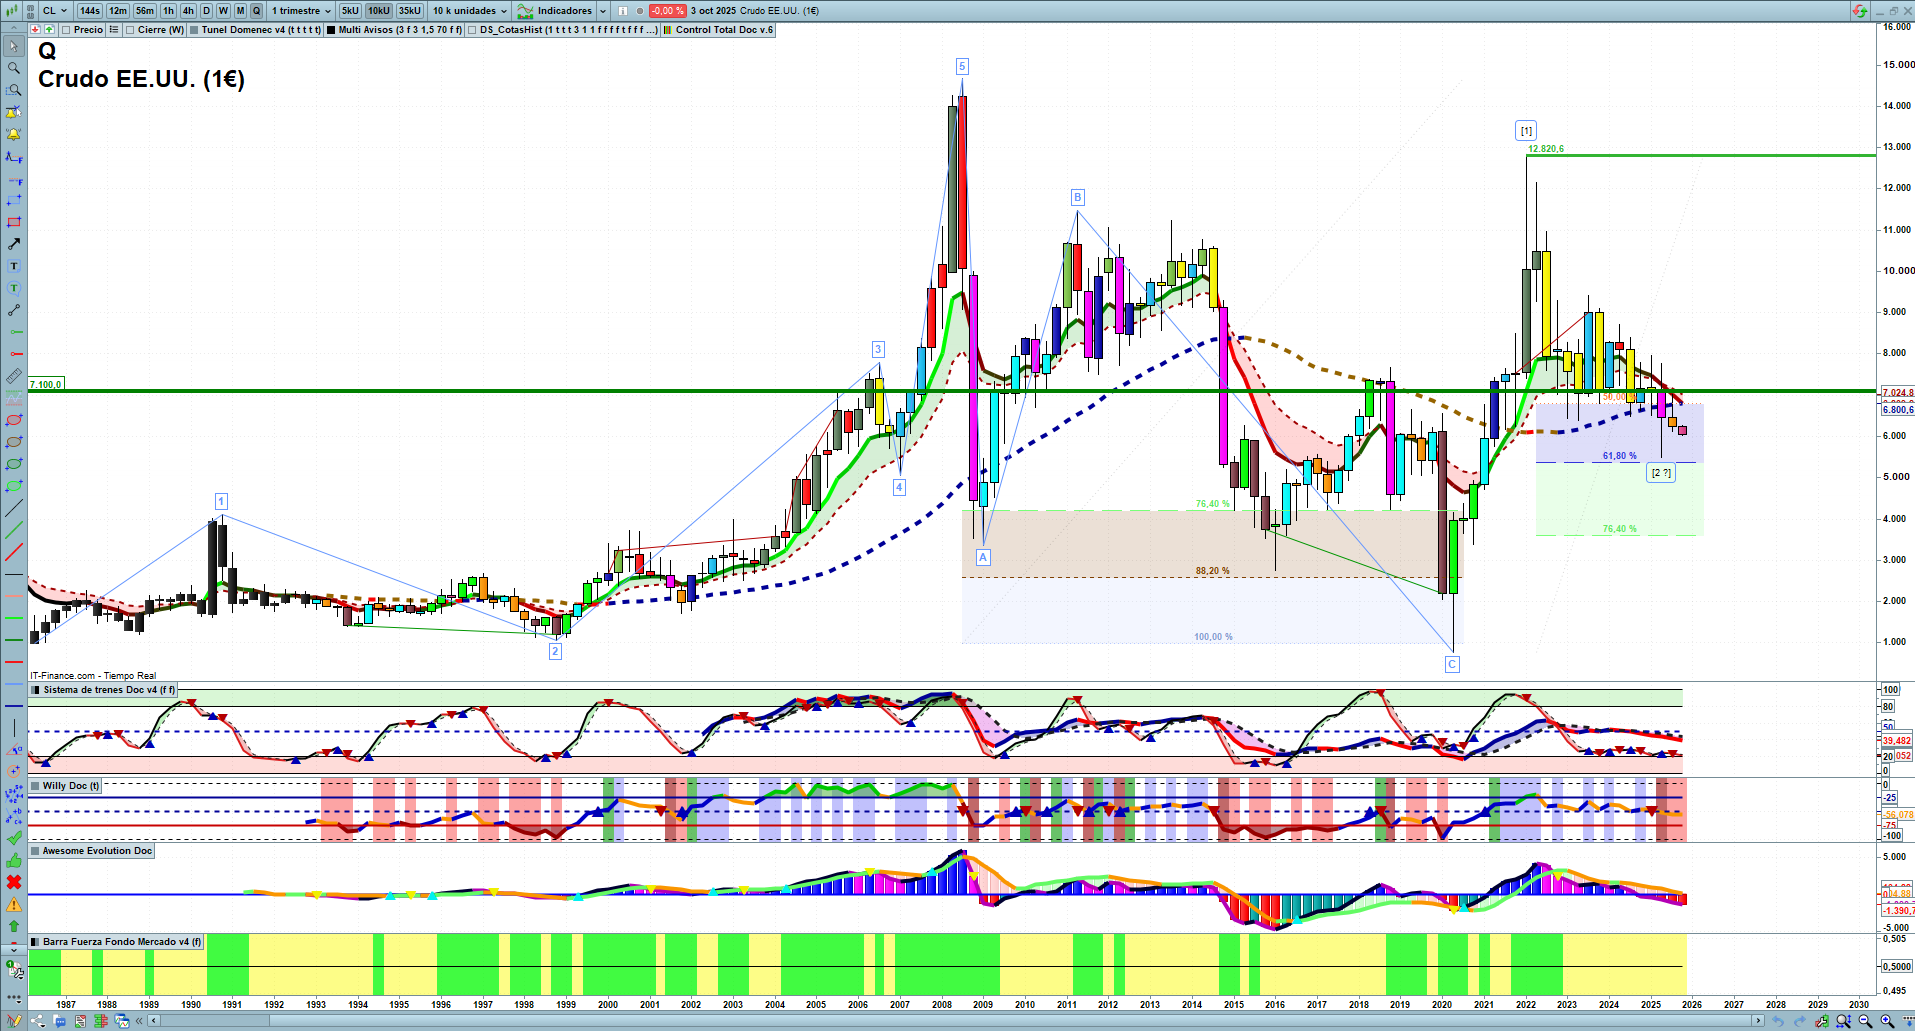Click the Indicadores chart icon

click(x=525, y=11)
